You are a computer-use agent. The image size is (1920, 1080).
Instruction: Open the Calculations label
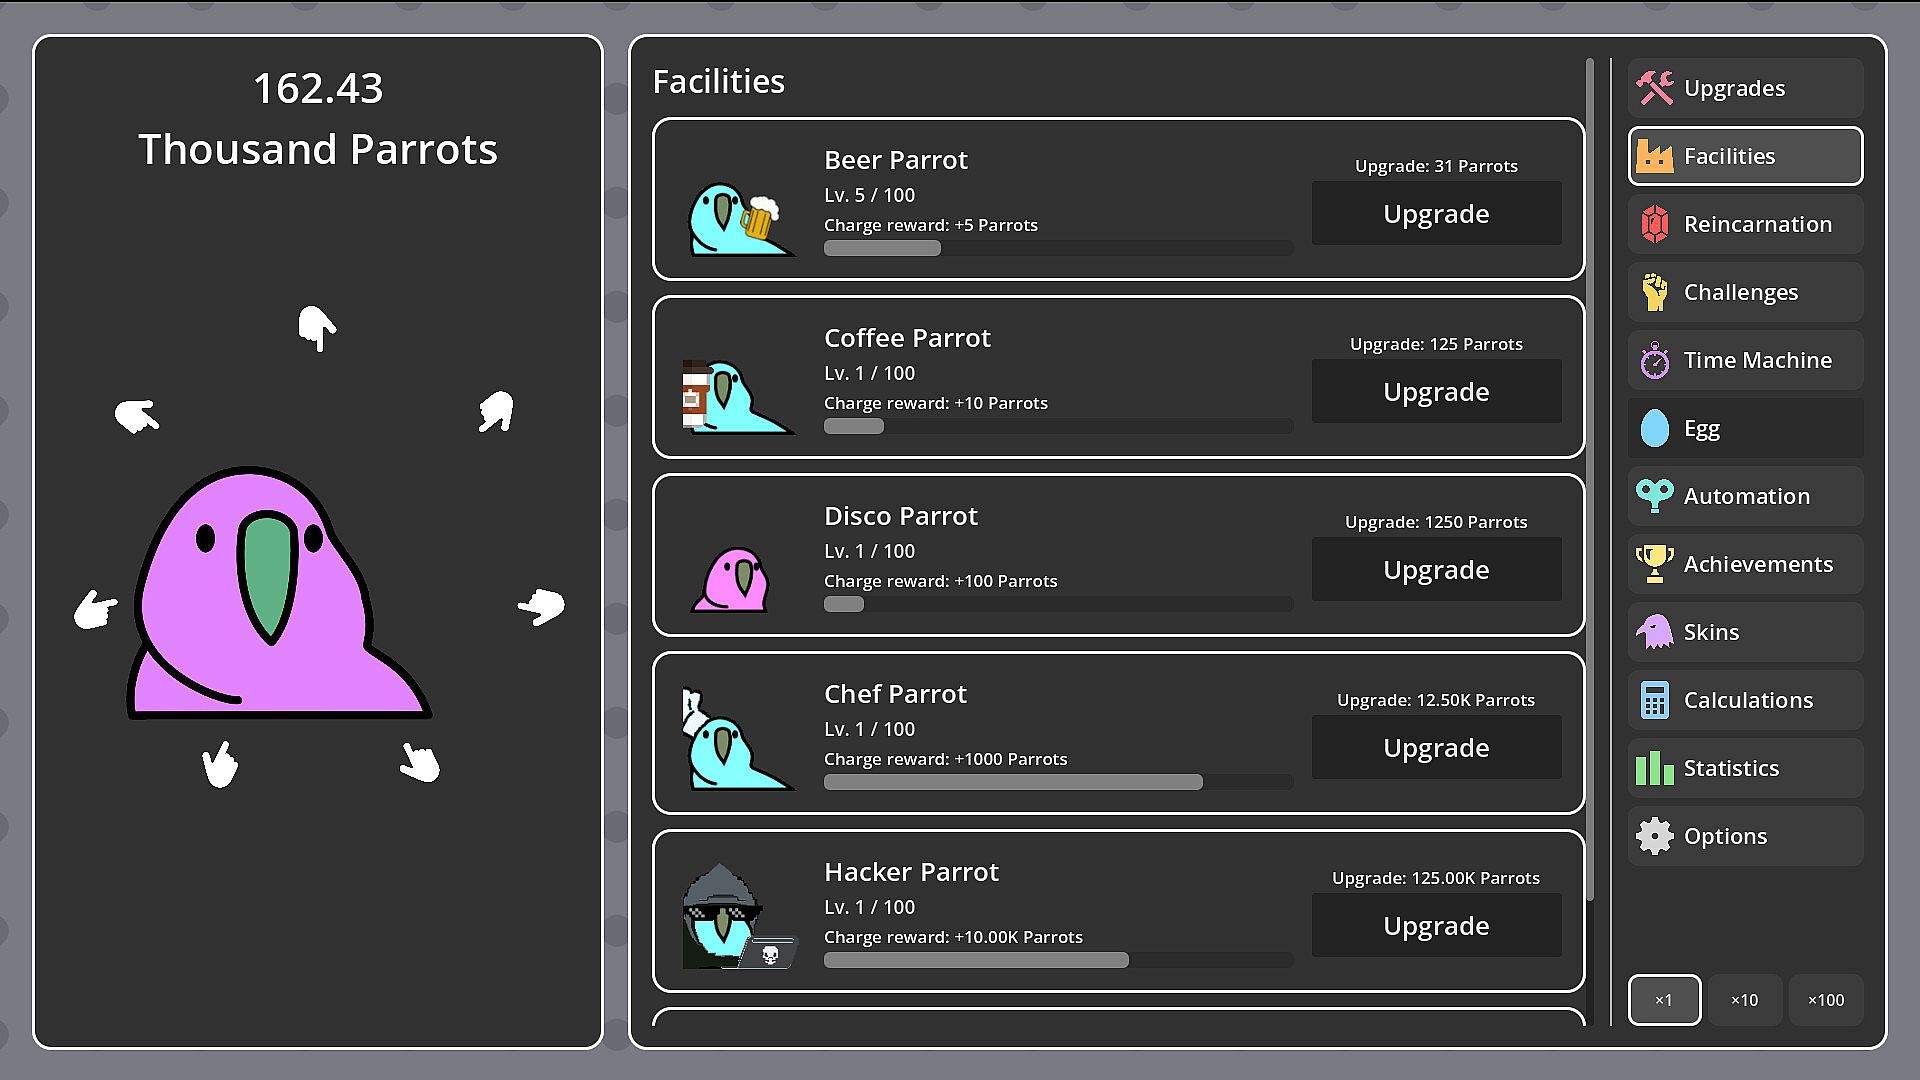tap(1748, 700)
